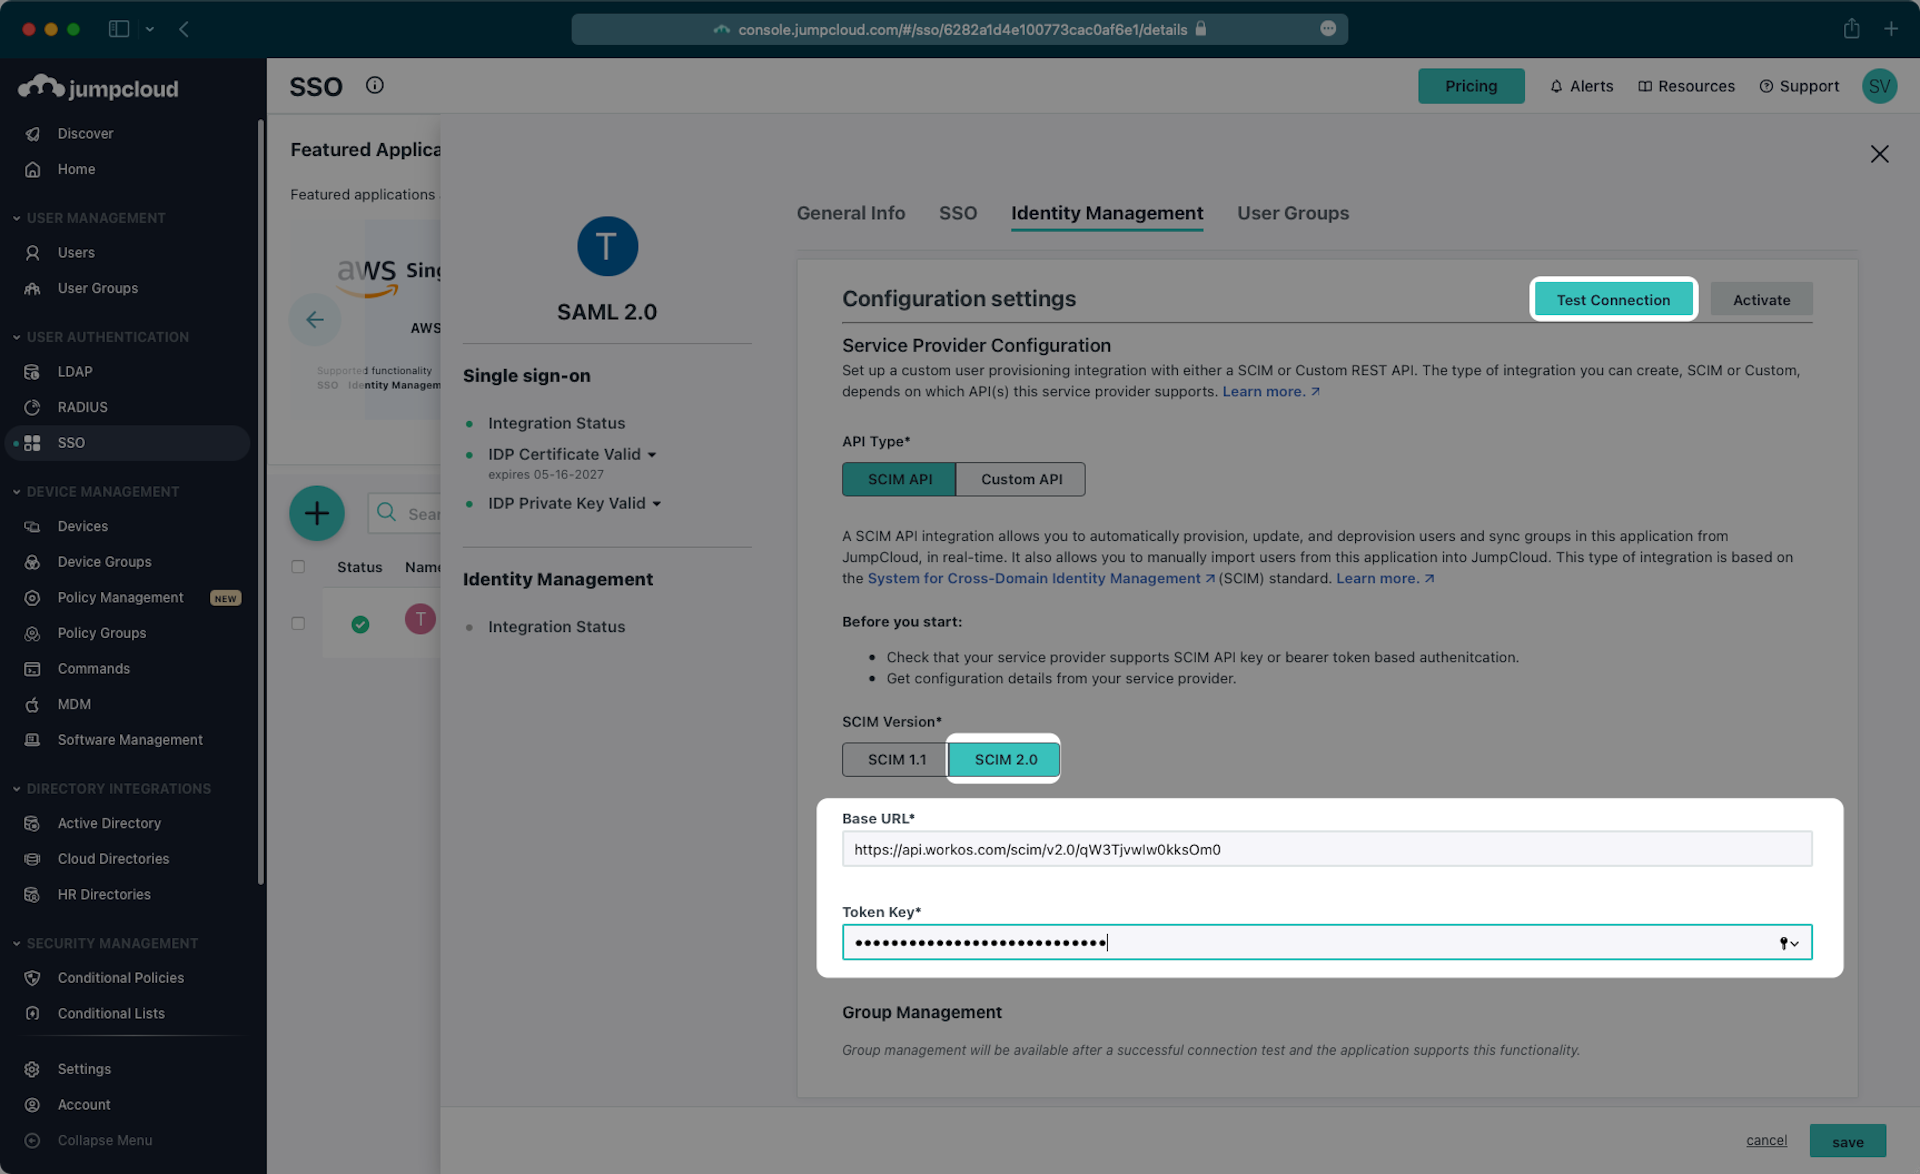Click the key icon in Token Key field
Screen dimensions: 1920x1174
point(1783,943)
